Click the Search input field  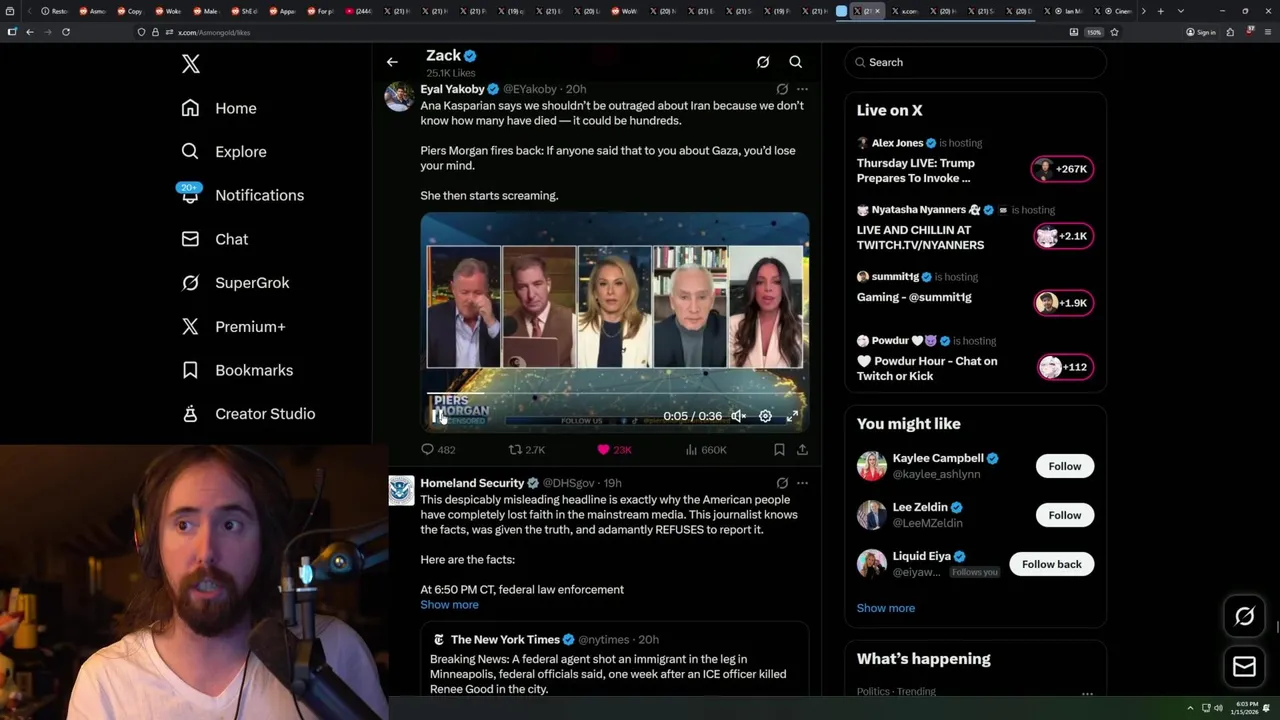click(x=975, y=62)
